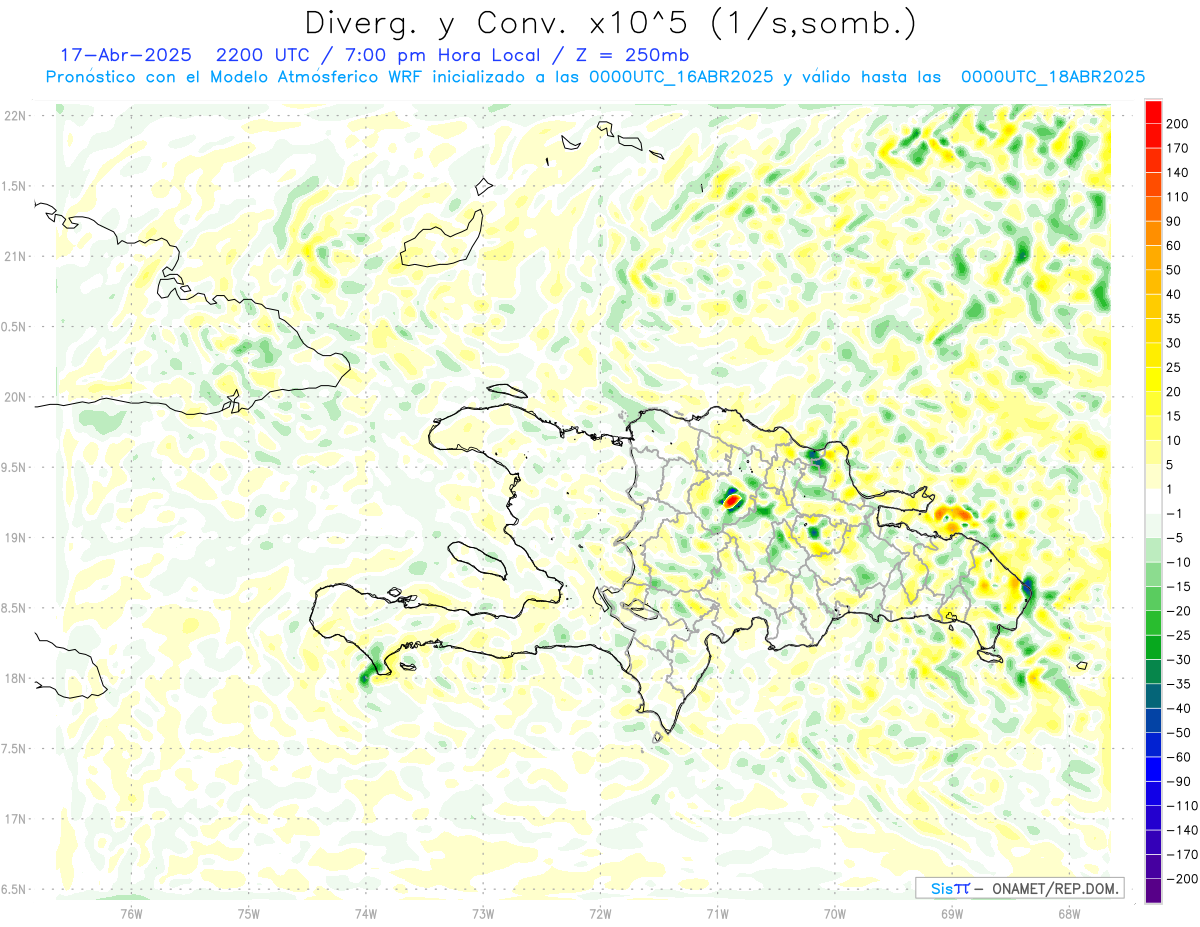
Task: Click the '18N' latitude label
Action: point(15,678)
